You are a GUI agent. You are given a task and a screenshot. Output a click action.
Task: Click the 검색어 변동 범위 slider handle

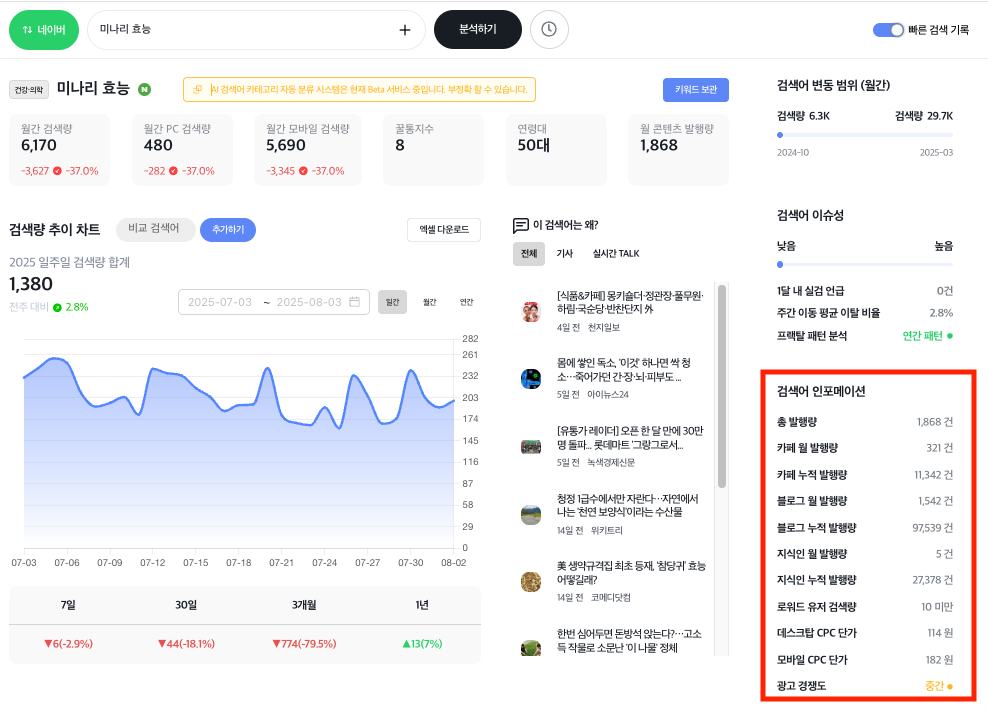pos(780,135)
